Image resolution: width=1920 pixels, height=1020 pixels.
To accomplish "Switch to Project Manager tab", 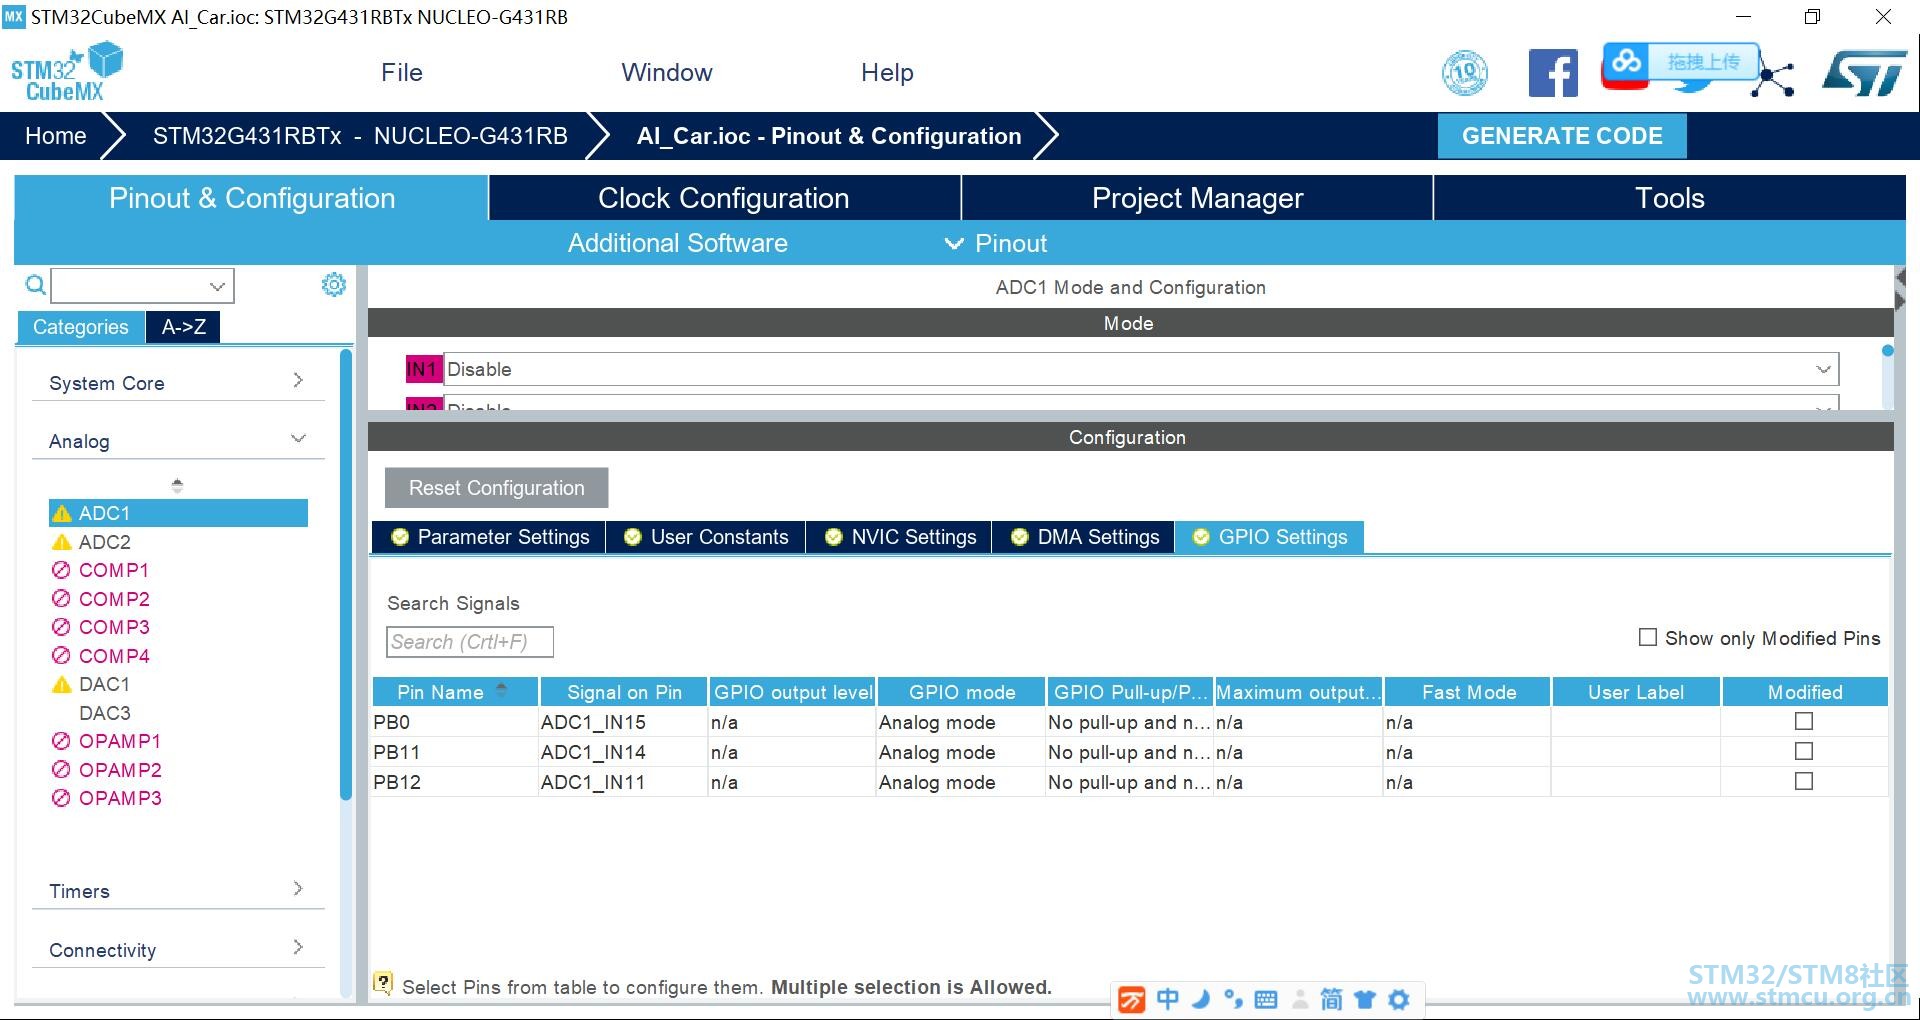I will [1197, 198].
